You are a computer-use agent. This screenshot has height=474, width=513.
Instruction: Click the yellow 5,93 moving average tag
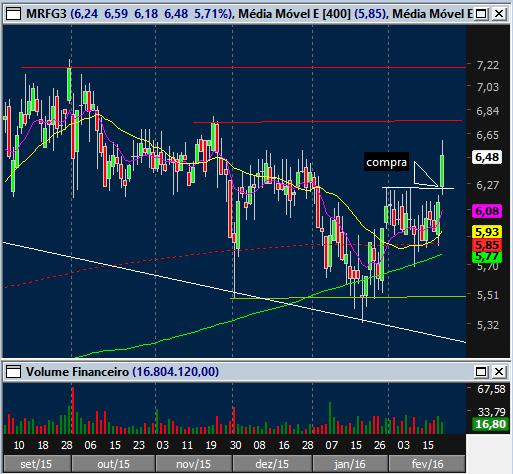pos(487,232)
